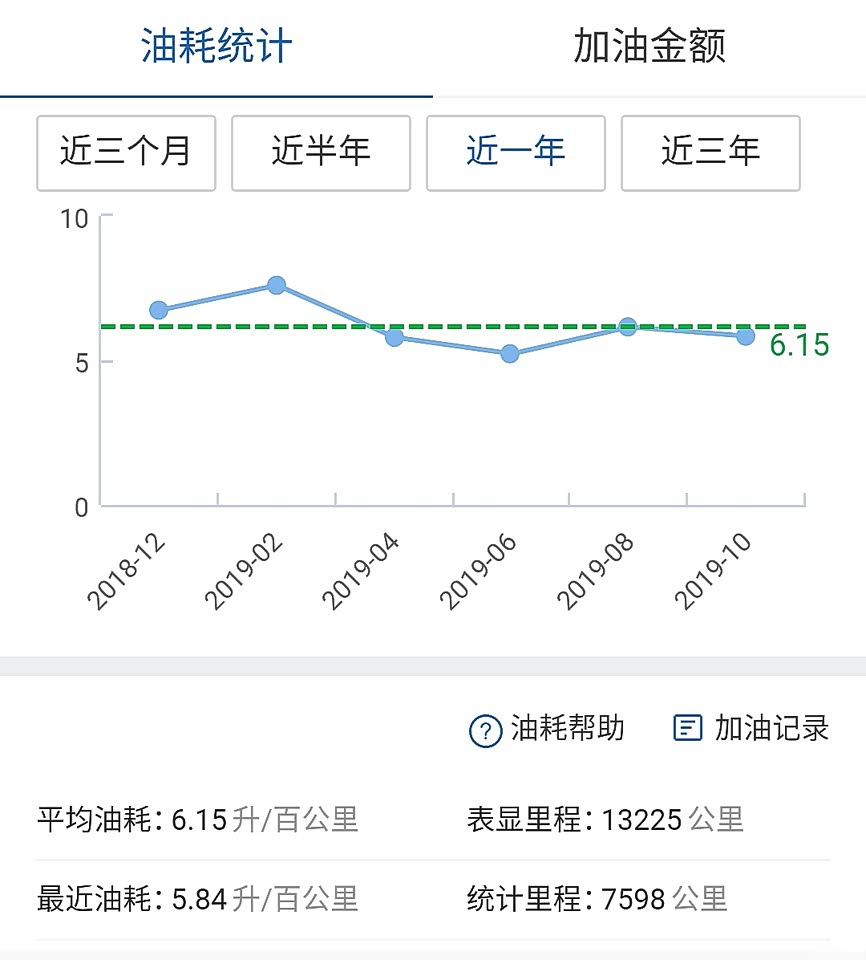Click the green 6.15 average label
Image resolution: width=866 pixels, height=960 pixels.
coord(799,346)
